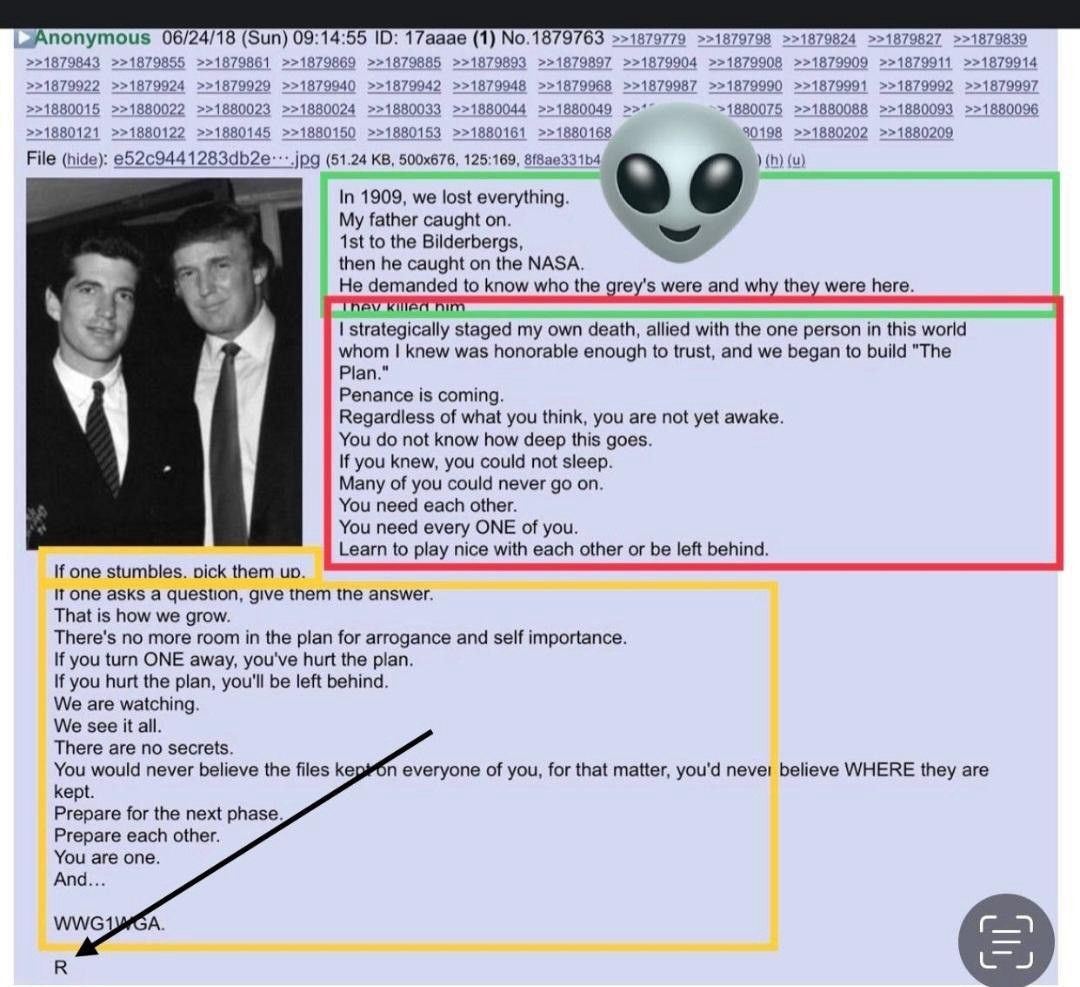Open file e52c9441283db2e….jpg link
Viewport: 1080px width, 987px height.
coord(216,159)
